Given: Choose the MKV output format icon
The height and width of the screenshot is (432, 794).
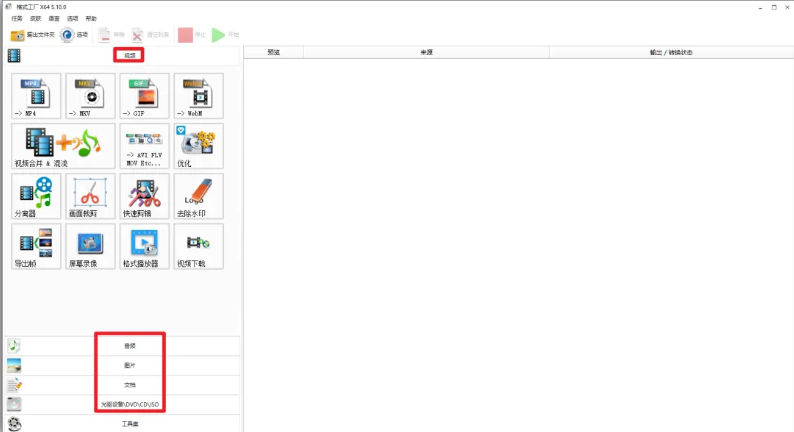Looking at the screenshot, I should pos(90,96).
